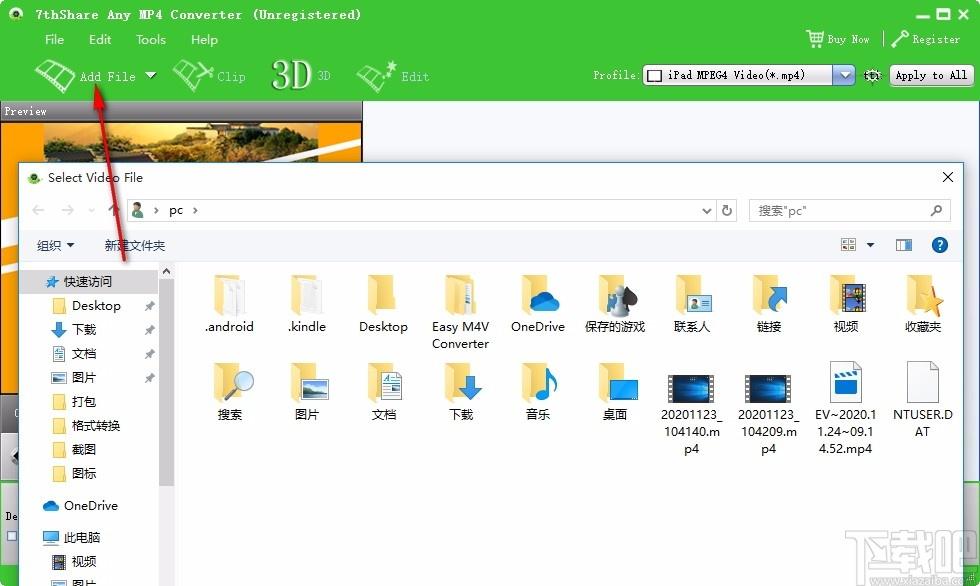Select 打包 folder in sidebar
The height and width of the screenshot is (586, 980).
pyautogui.click(x=84, y=402)
